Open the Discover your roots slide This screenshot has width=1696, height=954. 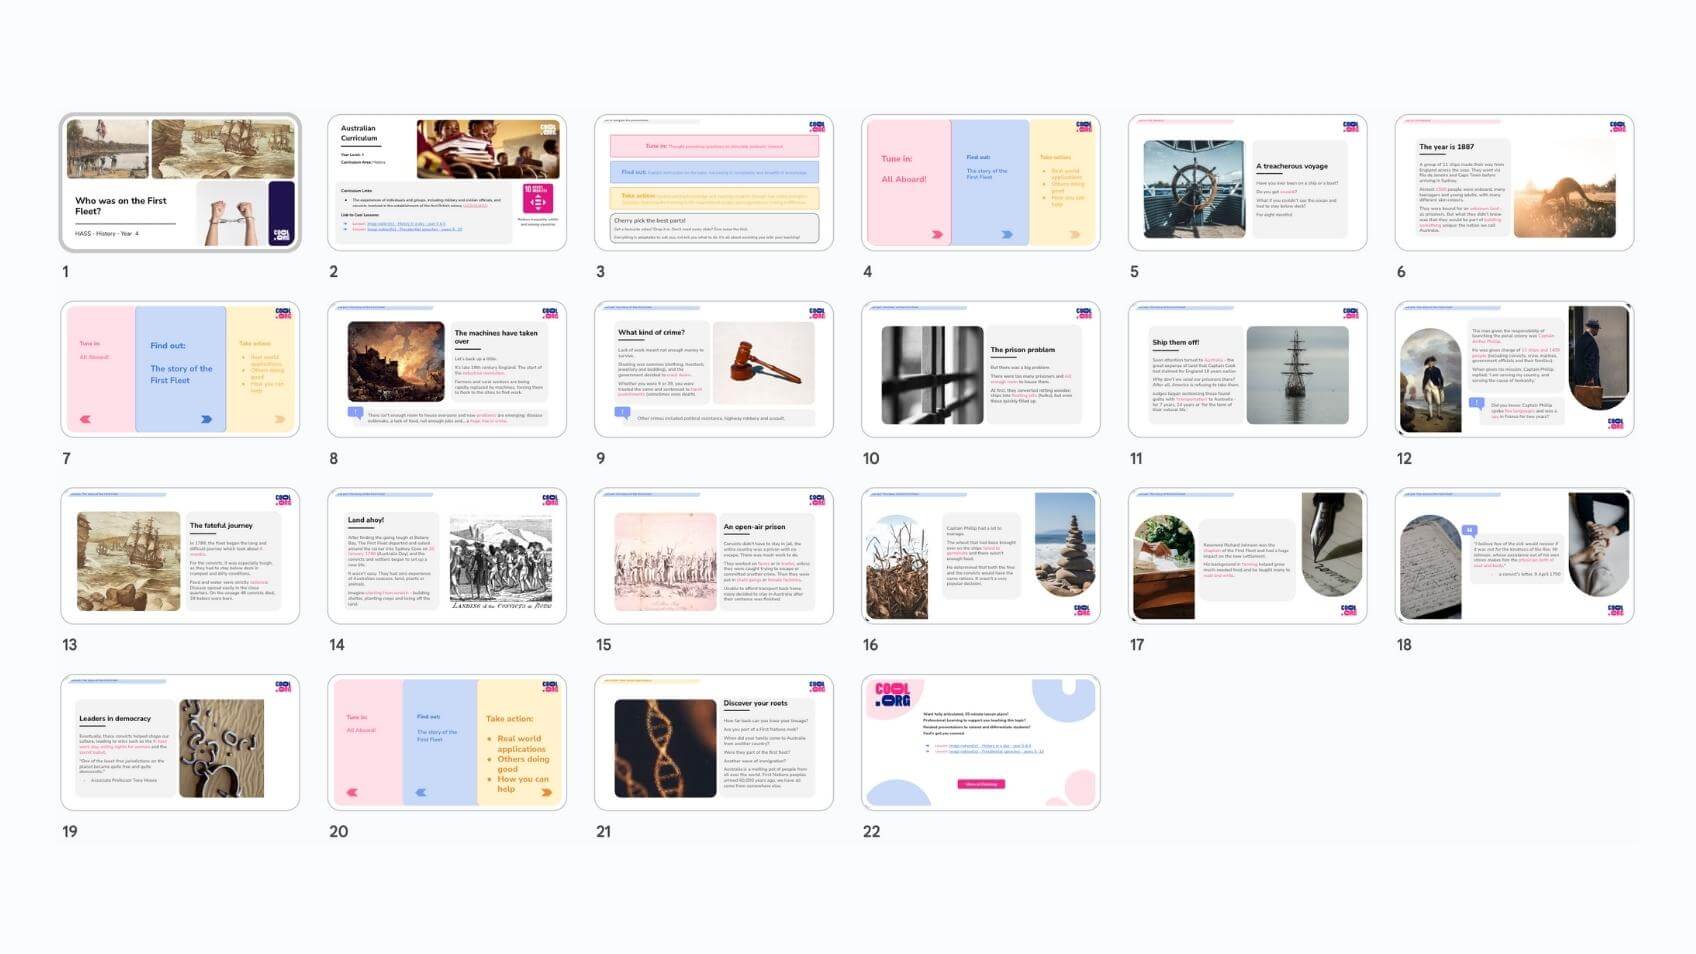click(x=713, y=742)
